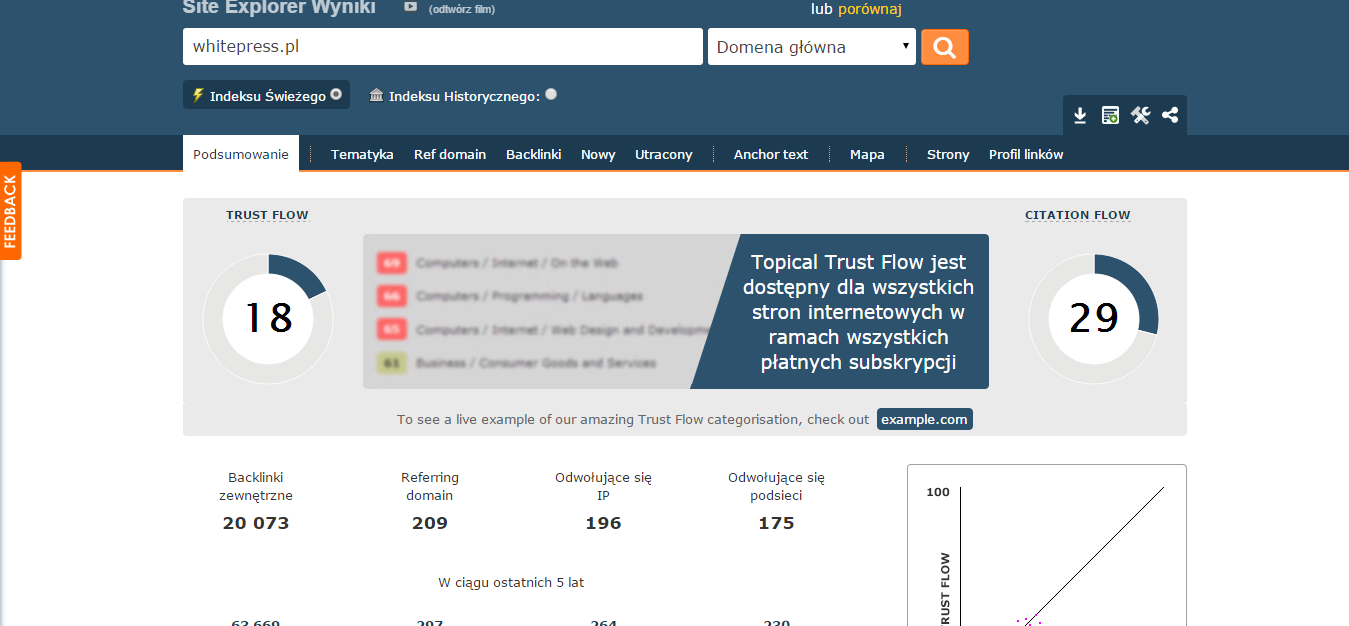Image resolution: width=1349 pixels, height=626 pixels.
Task: Click the lightning bolt Fresh Index icon
Action: [198, 96]
